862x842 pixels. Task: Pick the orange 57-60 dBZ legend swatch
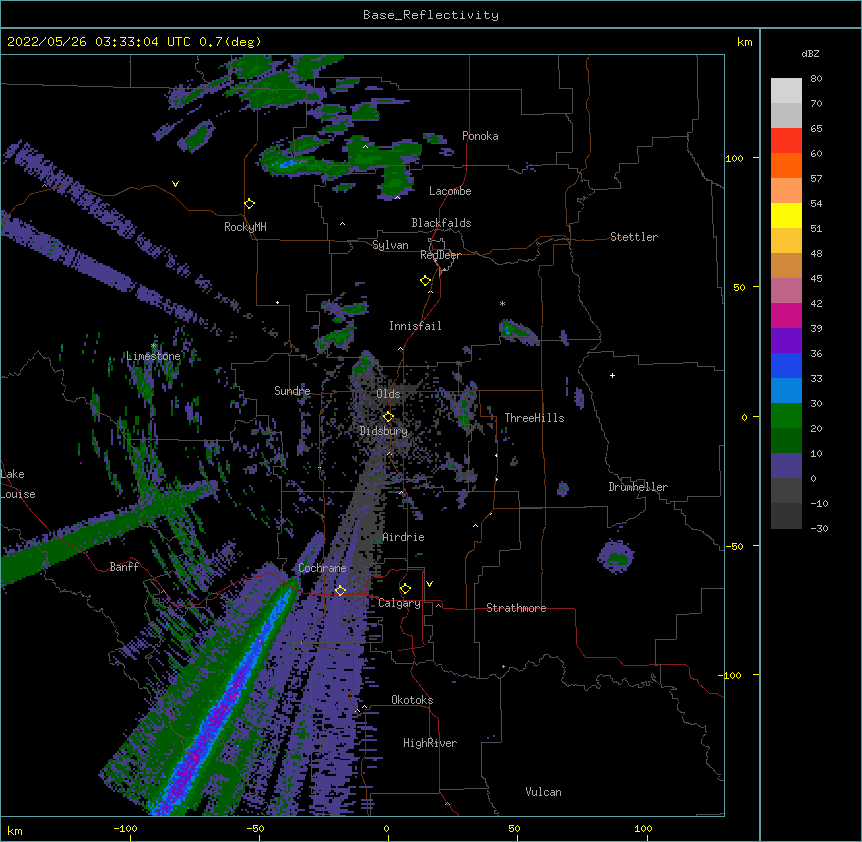(x=786, y=165)
